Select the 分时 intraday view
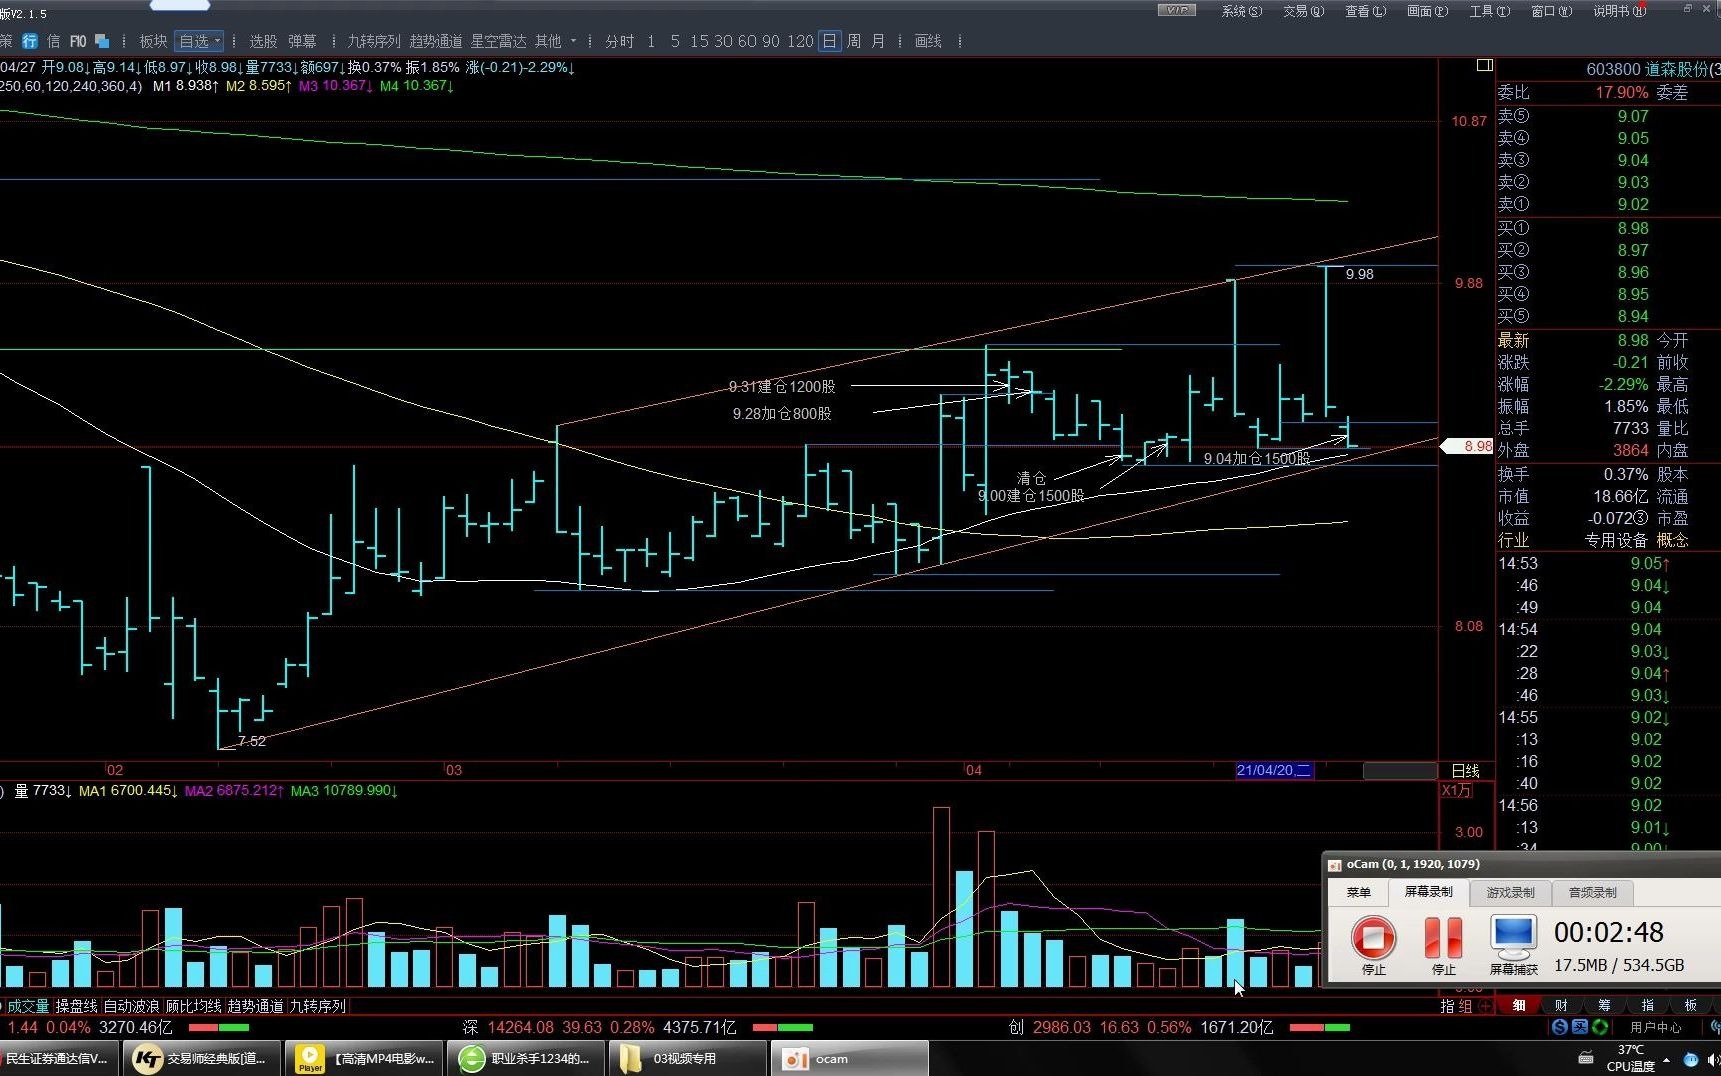The image size is (1721, 1076). point(620,41)
